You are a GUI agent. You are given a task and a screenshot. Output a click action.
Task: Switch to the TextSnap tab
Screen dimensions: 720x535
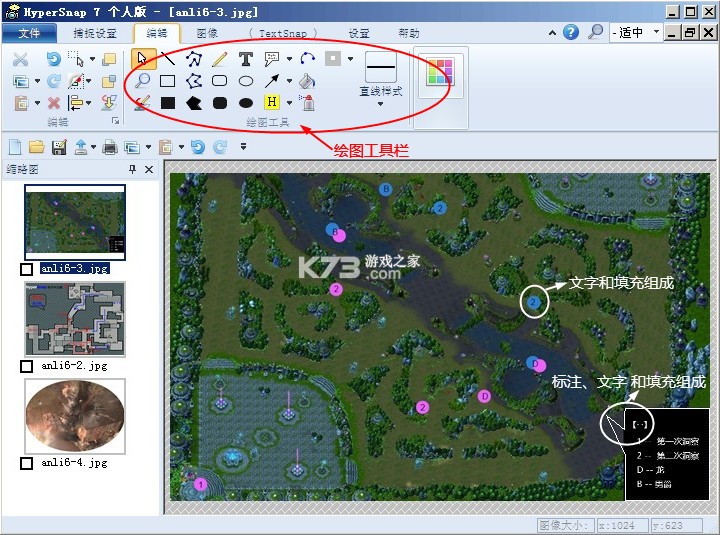tap(283, 33)
